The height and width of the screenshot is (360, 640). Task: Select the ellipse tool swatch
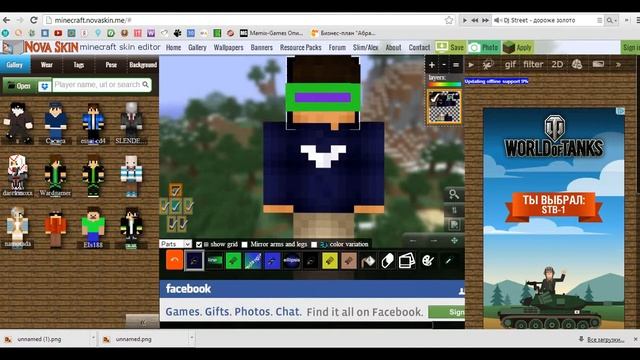pyautogui.click(x=291, y=260)
